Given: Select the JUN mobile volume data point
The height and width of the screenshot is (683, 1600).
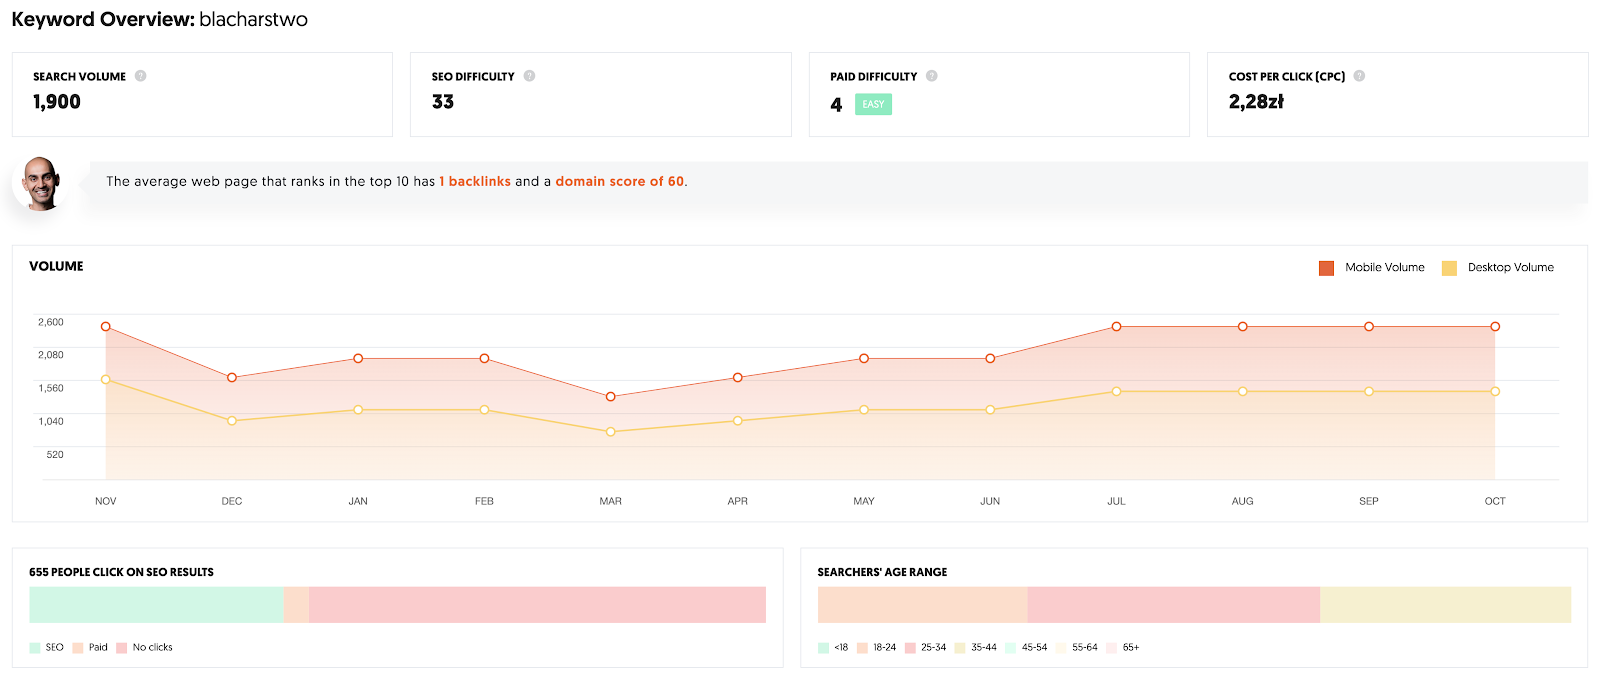Looking at the screenshot, I should 990,358.
